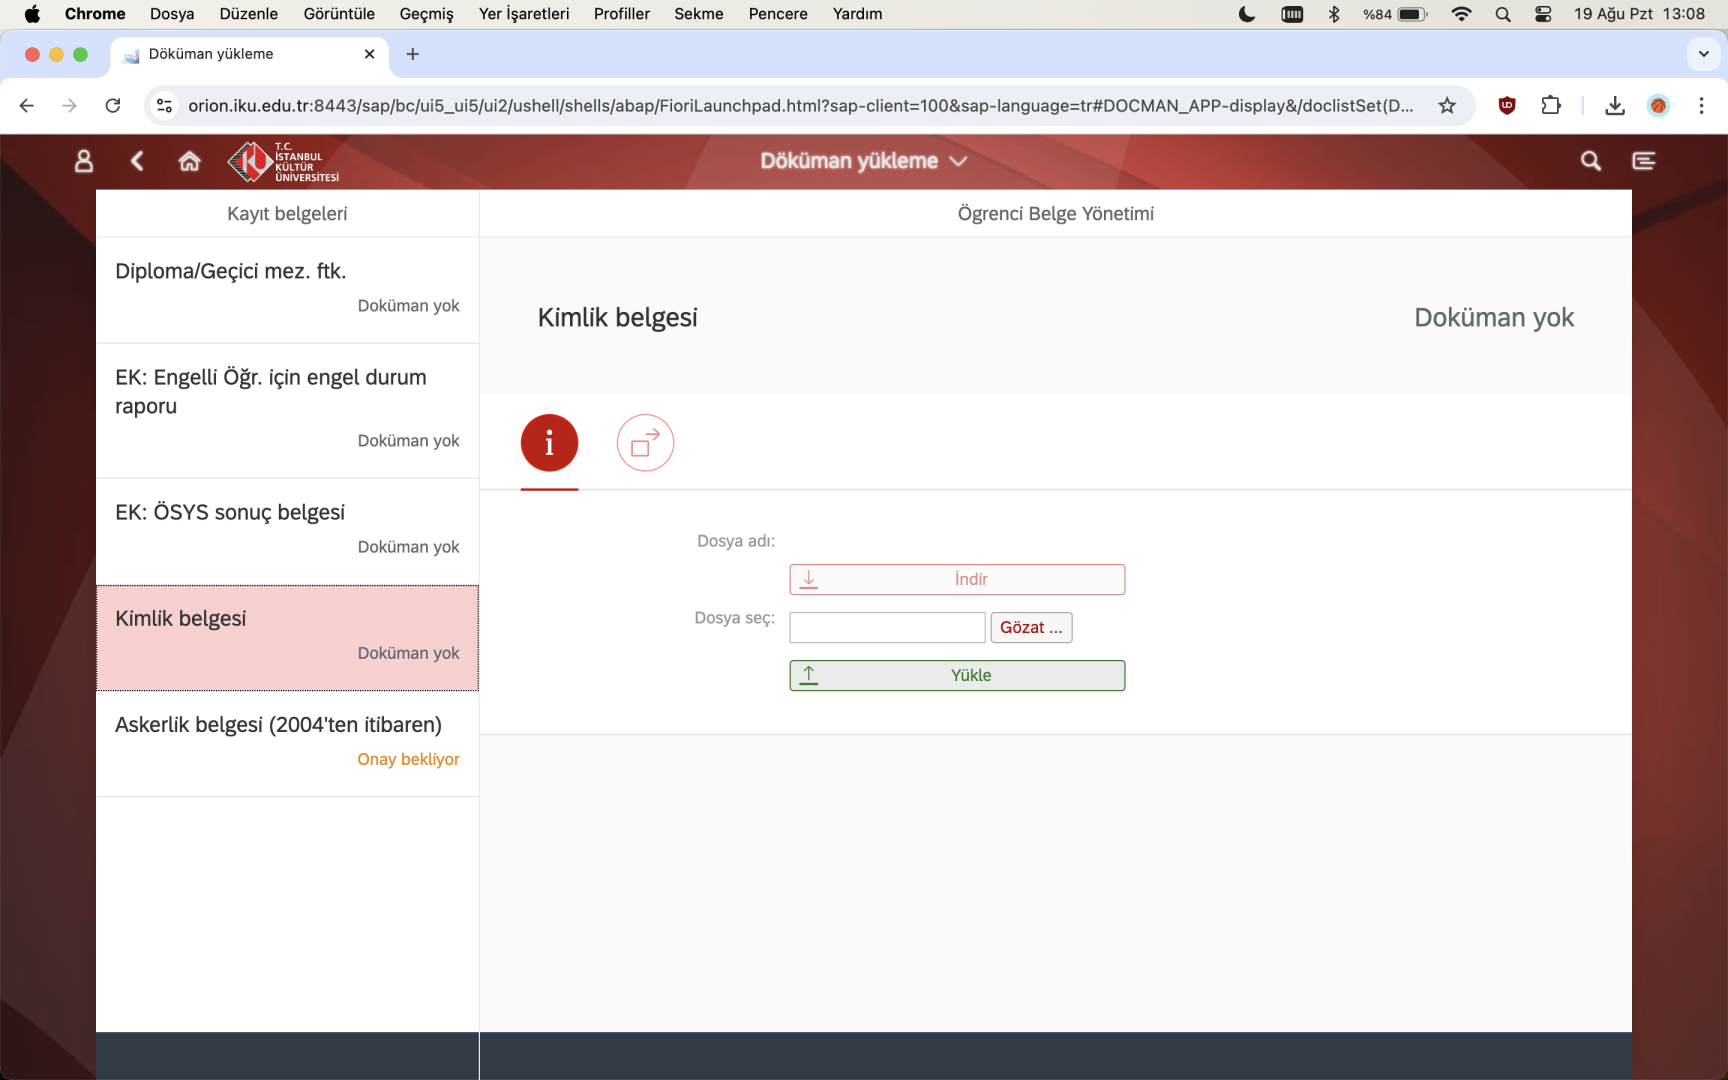Select Askerlik belgesi (2004'ten itibaren) item

point(287,744)
